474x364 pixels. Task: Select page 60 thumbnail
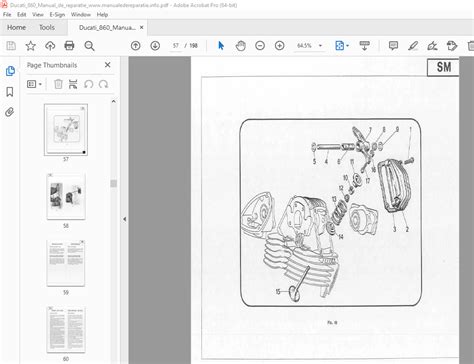(66, 330)
